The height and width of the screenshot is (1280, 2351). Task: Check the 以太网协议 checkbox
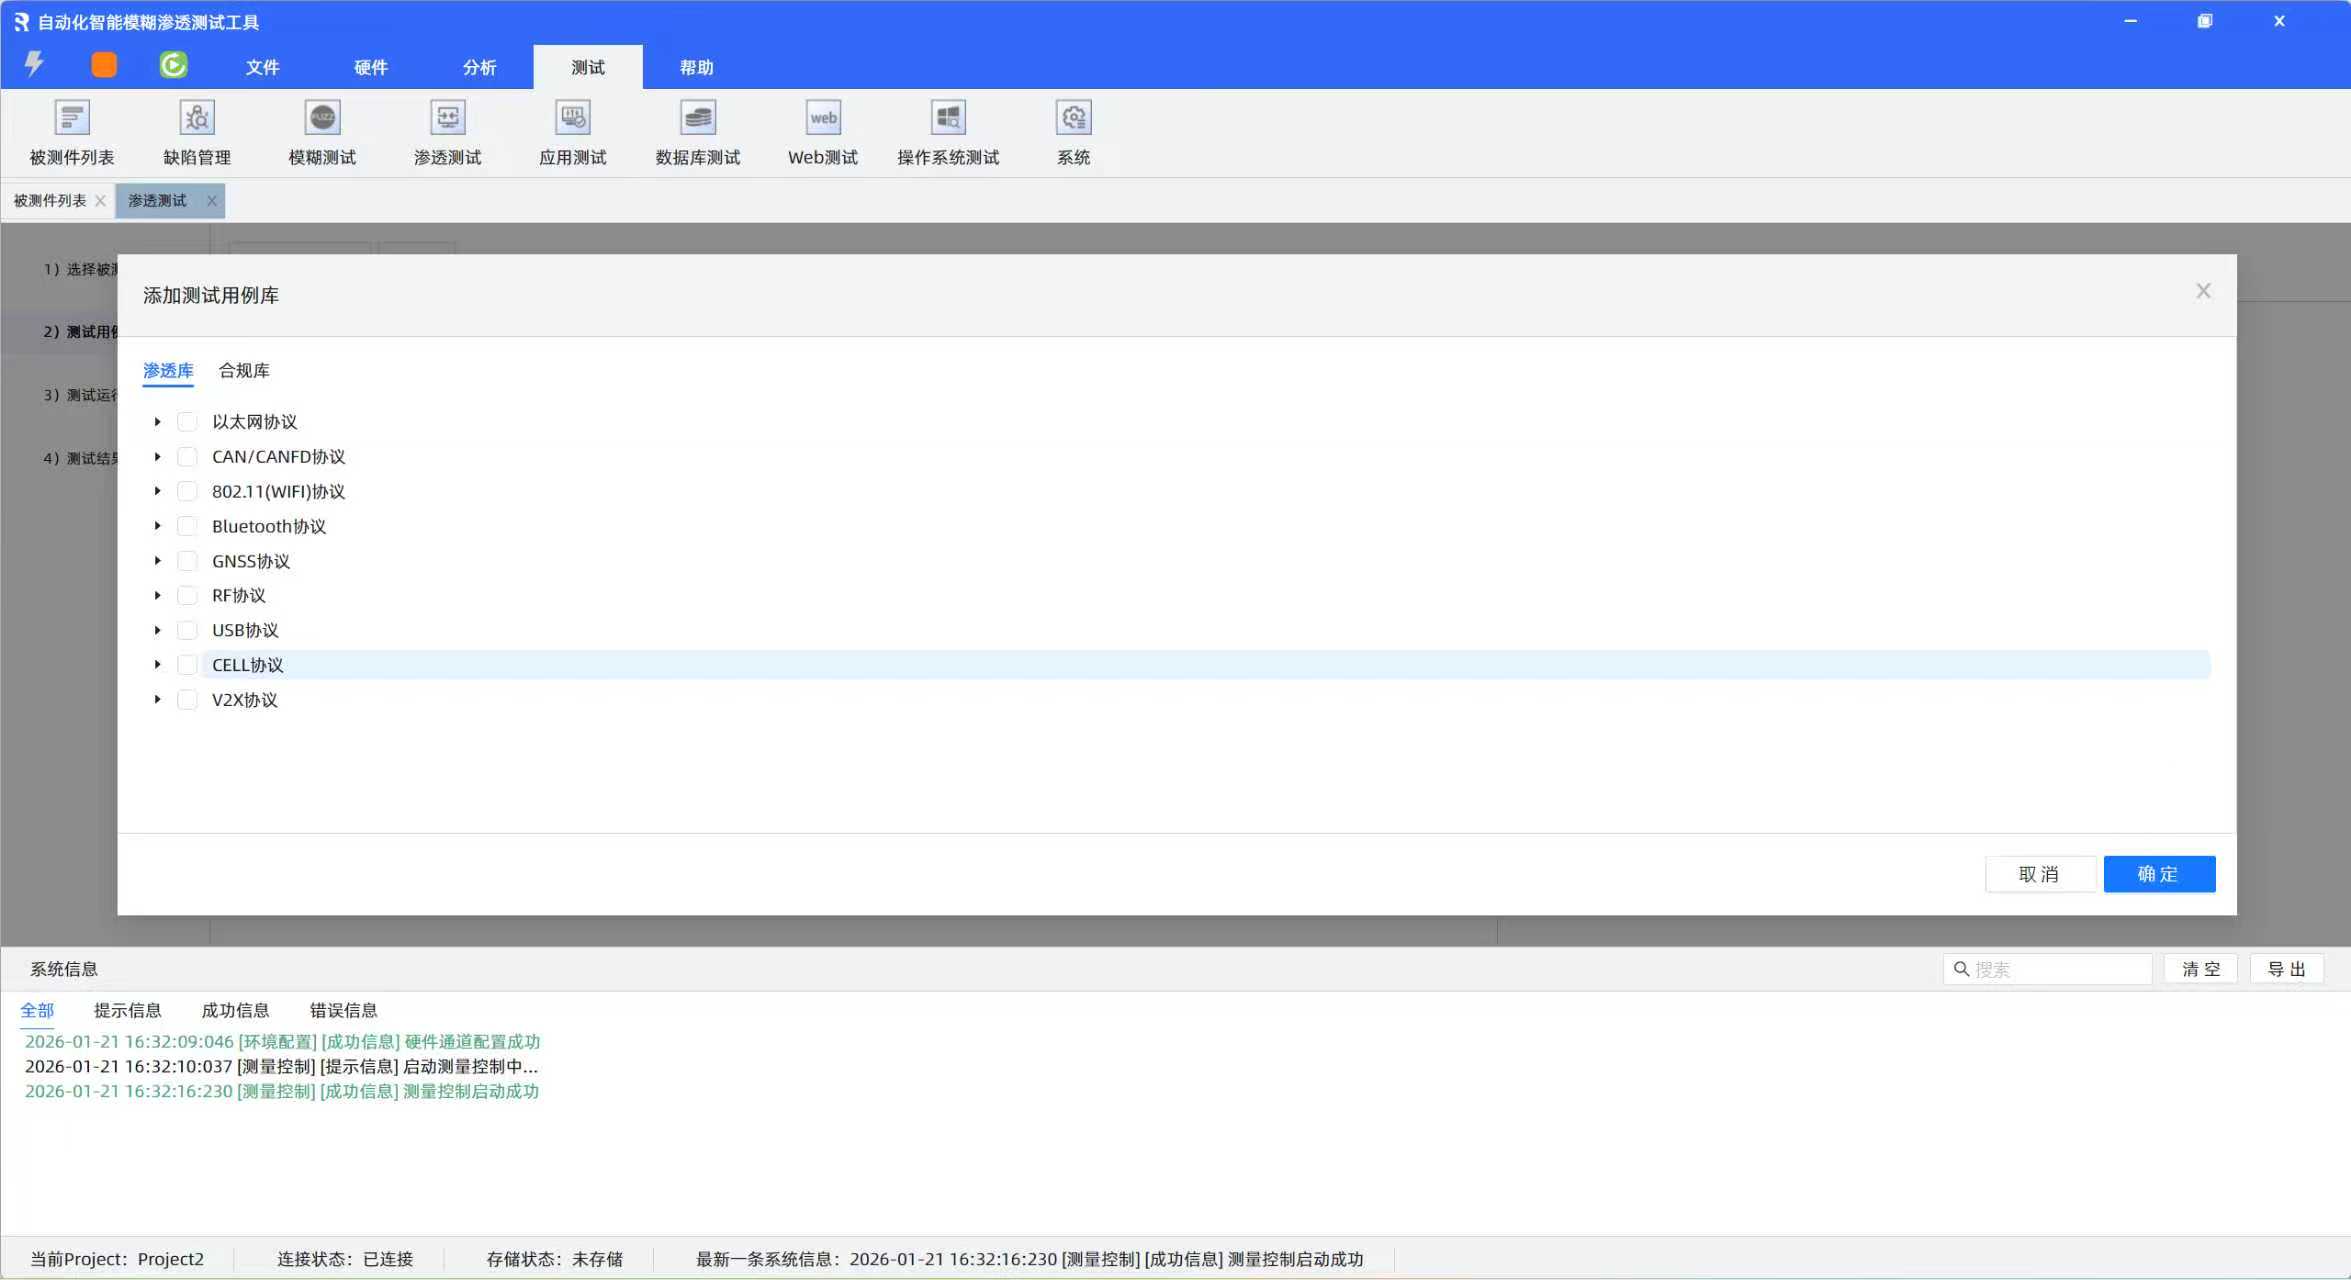187,422
